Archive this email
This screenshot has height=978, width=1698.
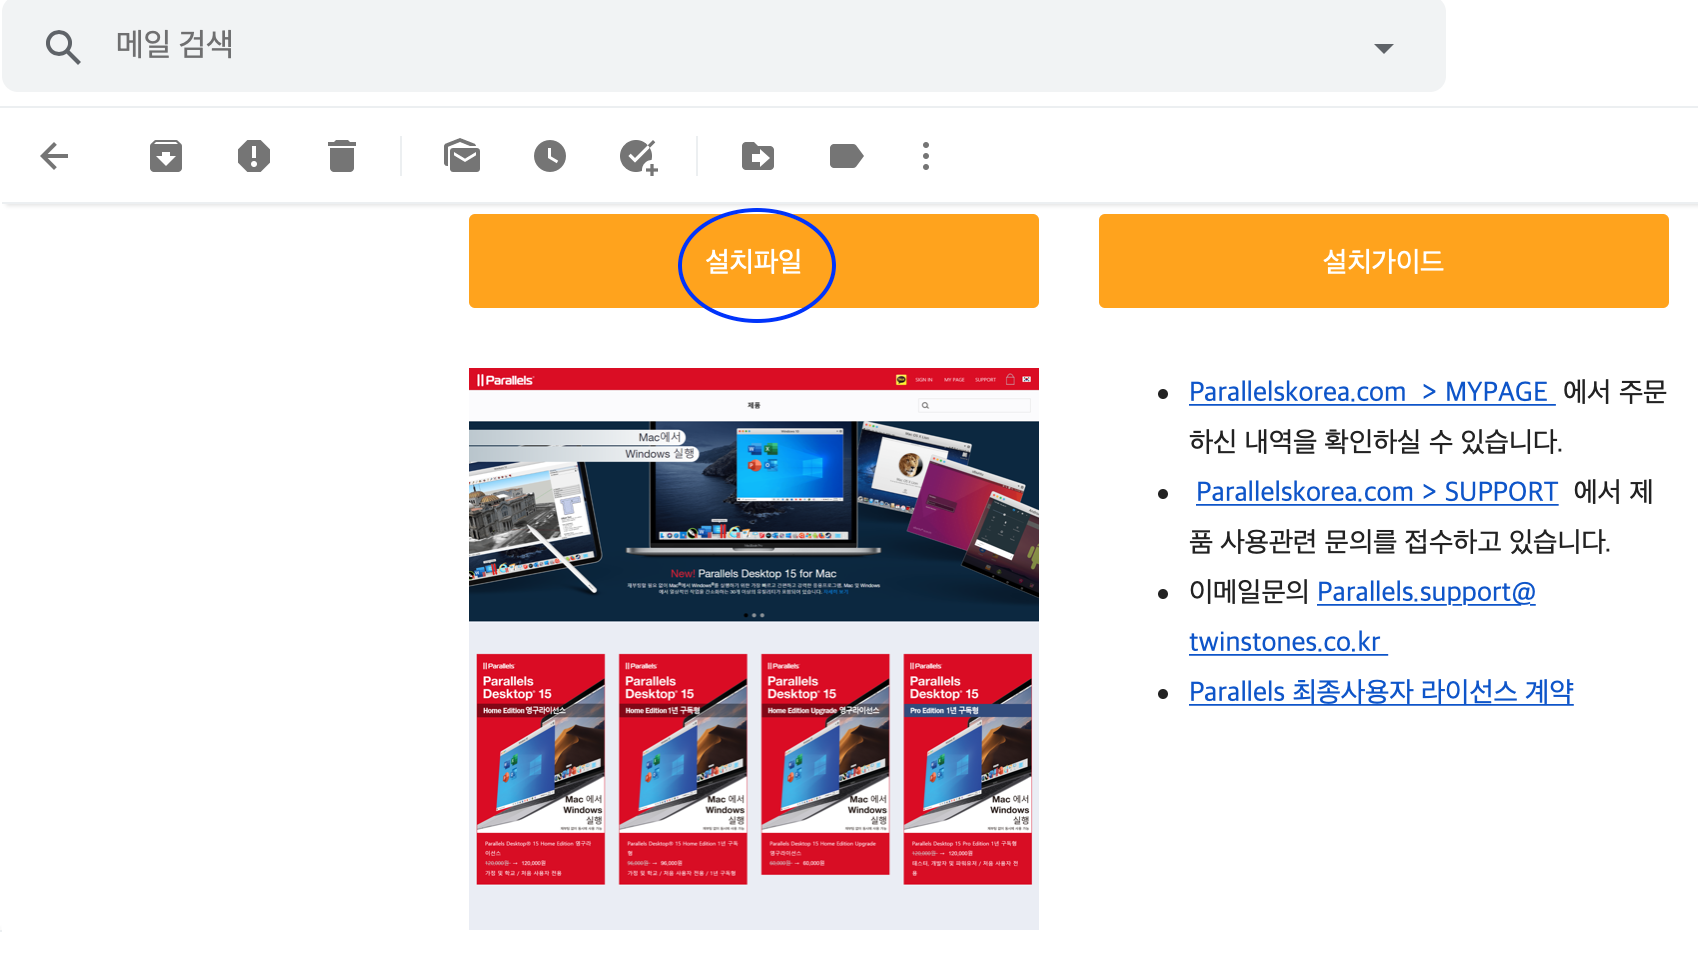tap(166, 156)
